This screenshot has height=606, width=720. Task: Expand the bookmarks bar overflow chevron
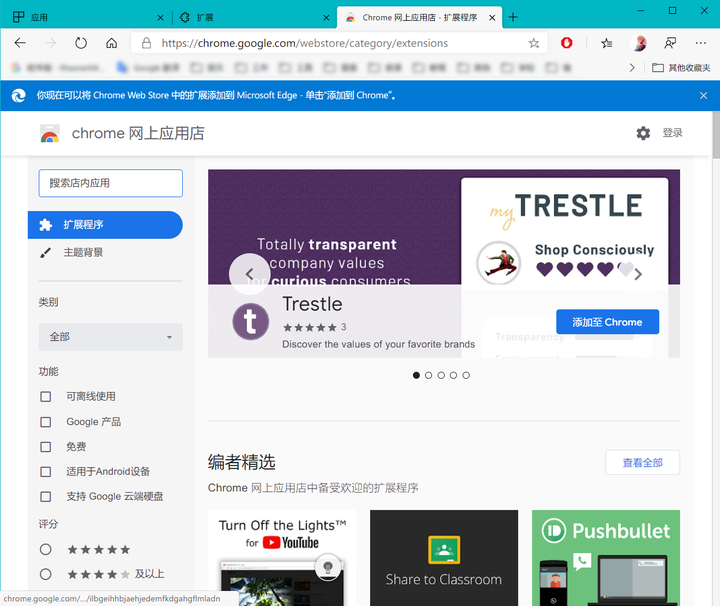(x=631, y=68)
